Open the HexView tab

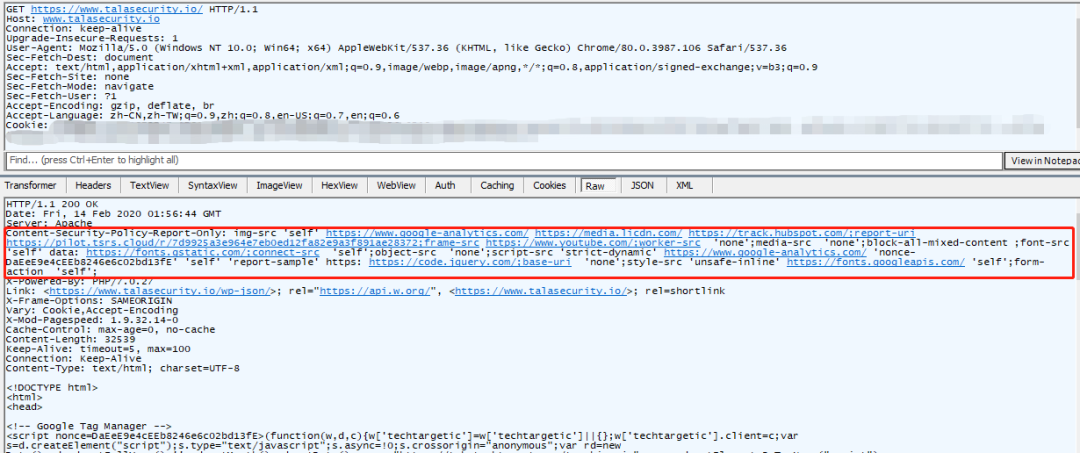tap(339, 186)
